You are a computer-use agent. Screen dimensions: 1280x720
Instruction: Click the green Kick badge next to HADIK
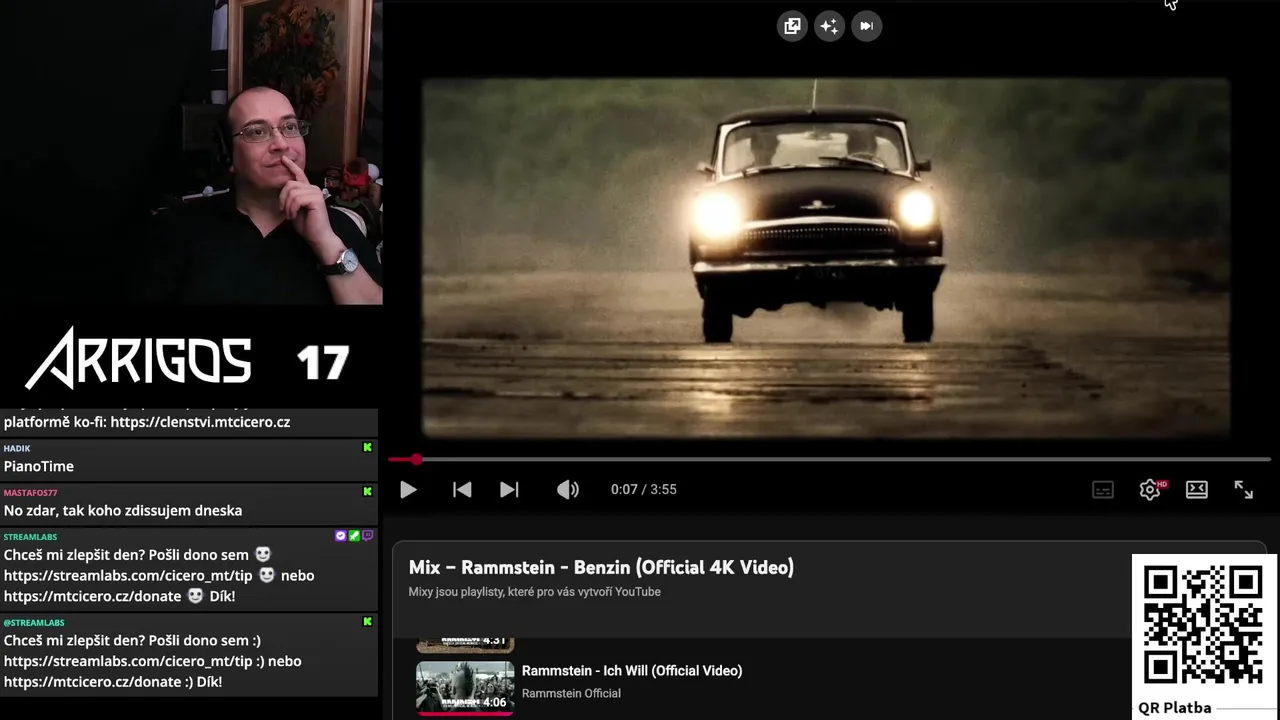(x=367, y=448)
